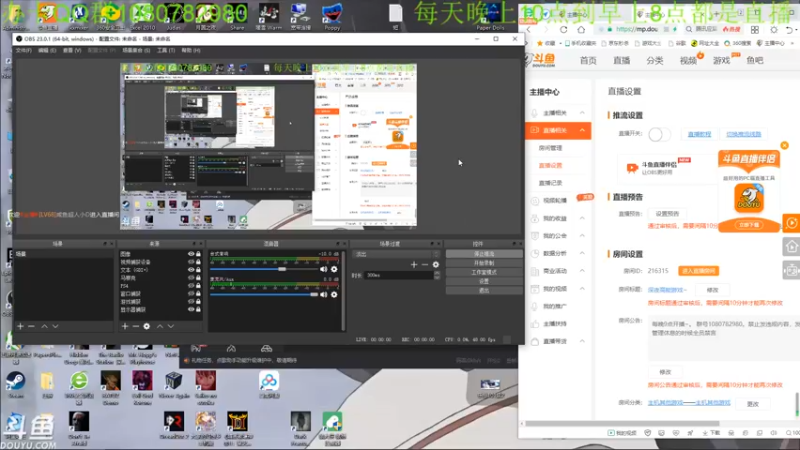Click browser refresh icon in Douyu window
This screenshot has width=800, height=450.
click(563, 30)
